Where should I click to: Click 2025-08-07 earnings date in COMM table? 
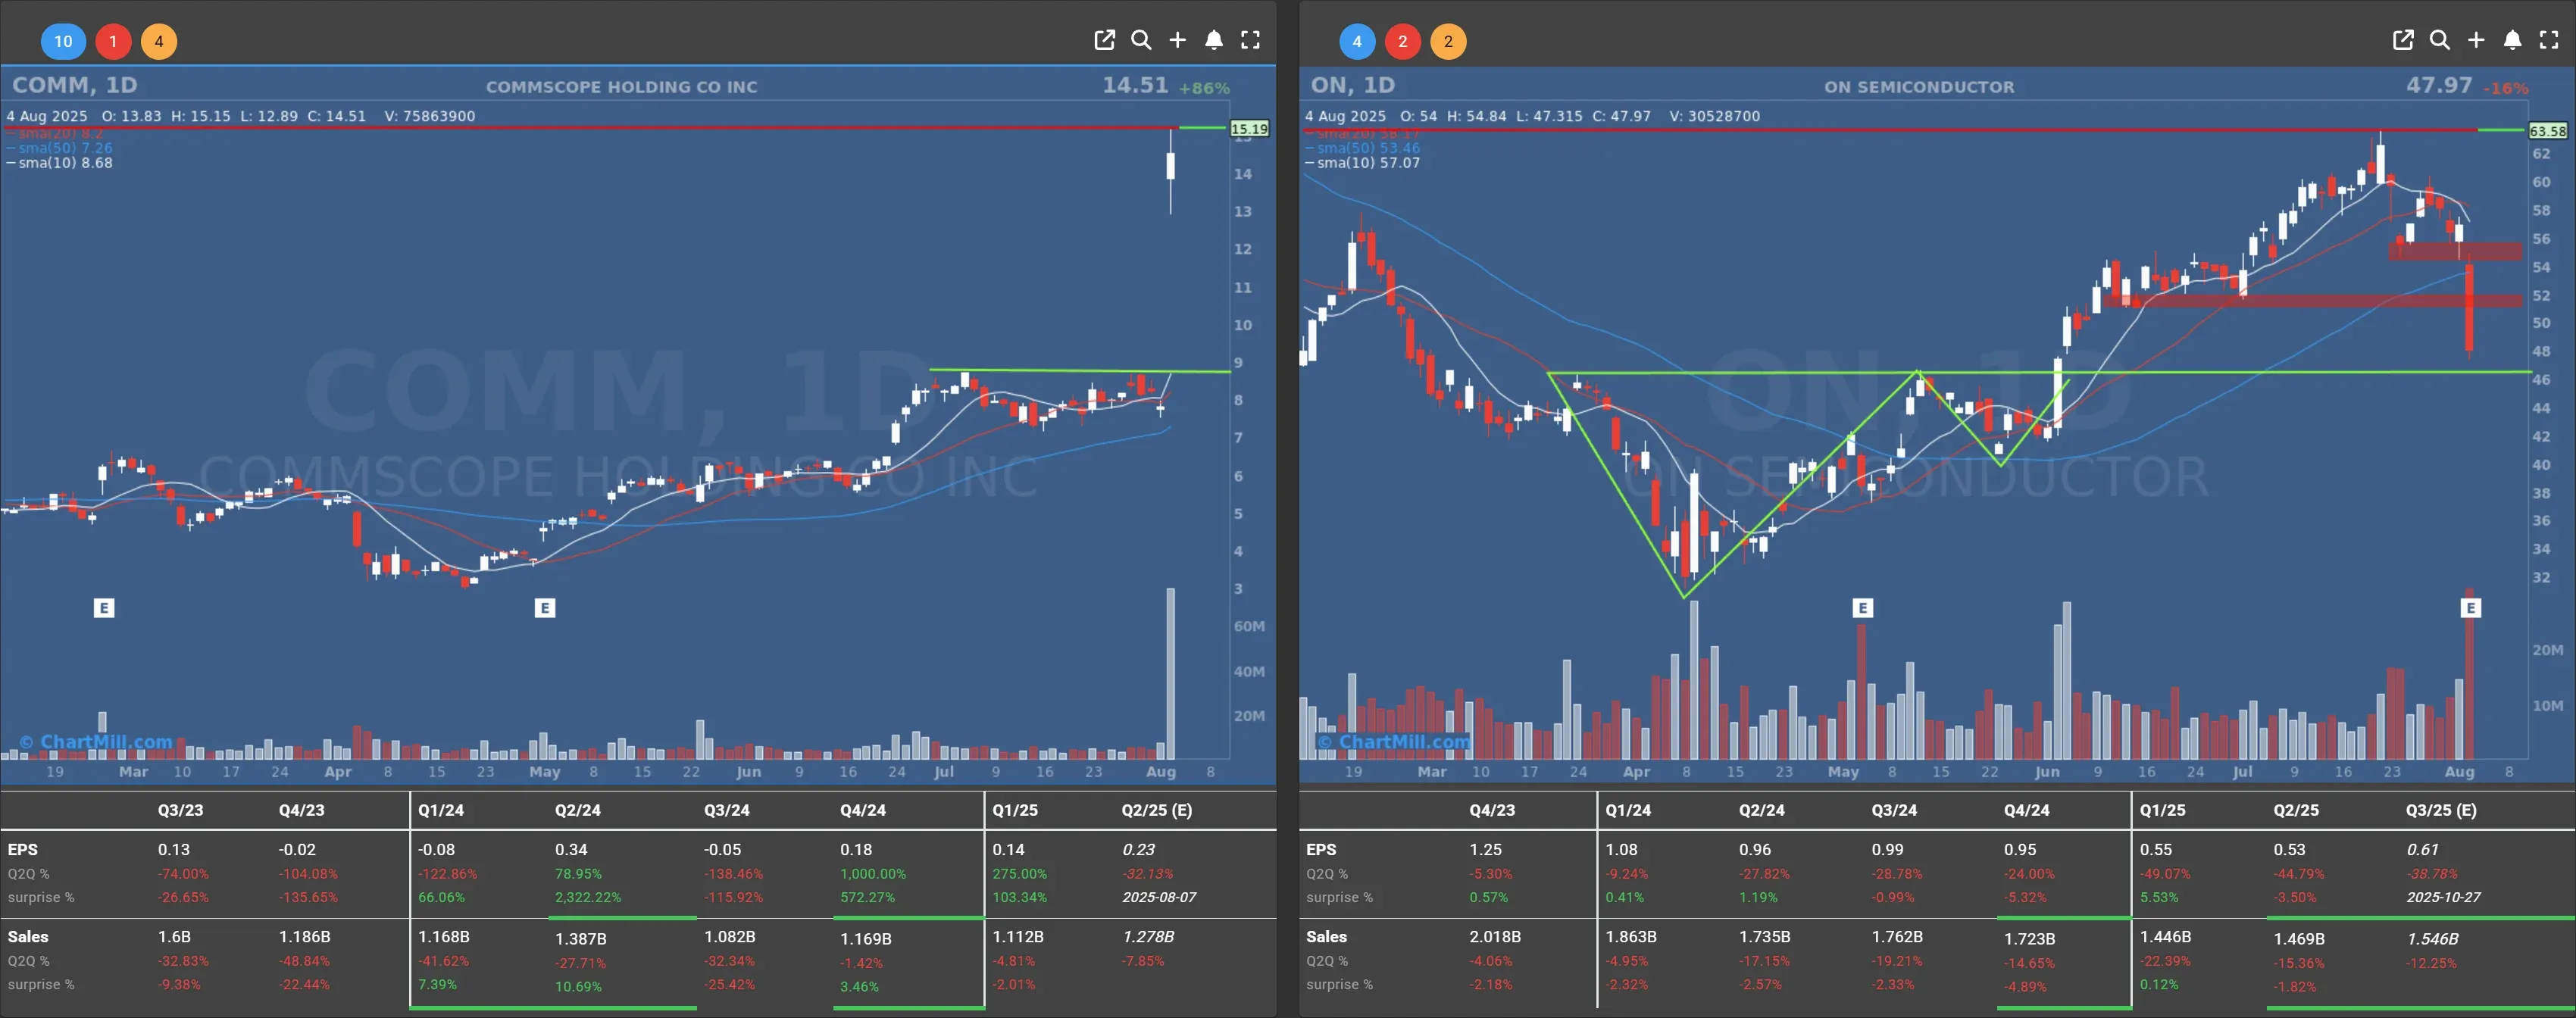tap(1159, 897)
